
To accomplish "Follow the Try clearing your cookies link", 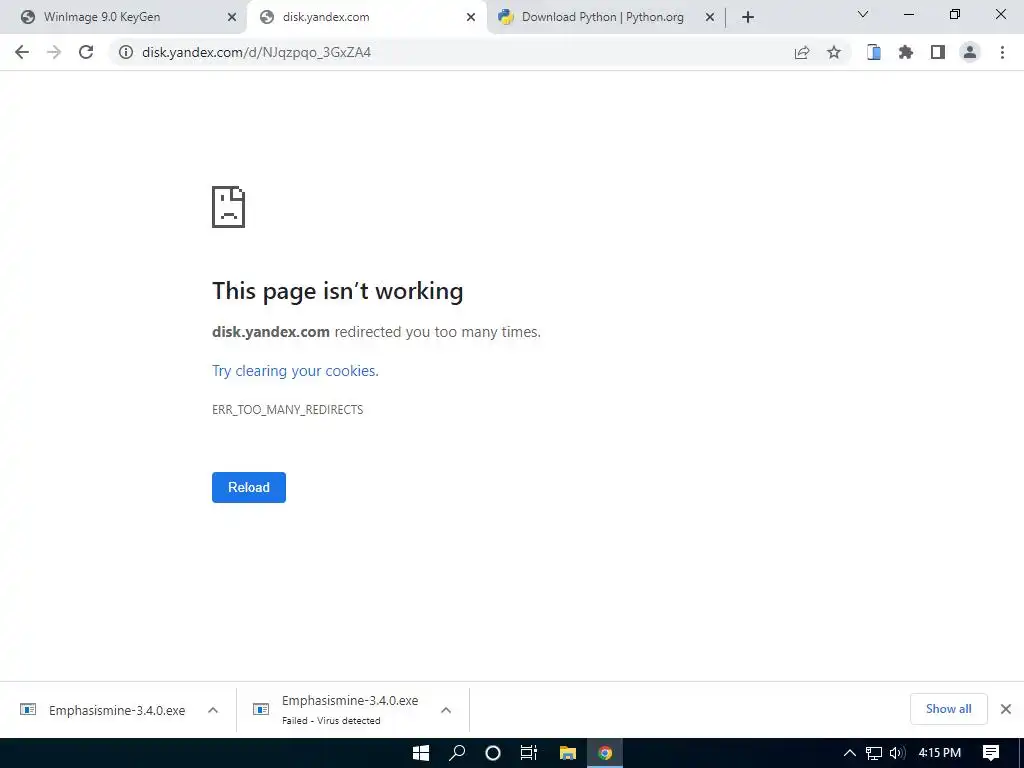I will (x=295, y=371).
